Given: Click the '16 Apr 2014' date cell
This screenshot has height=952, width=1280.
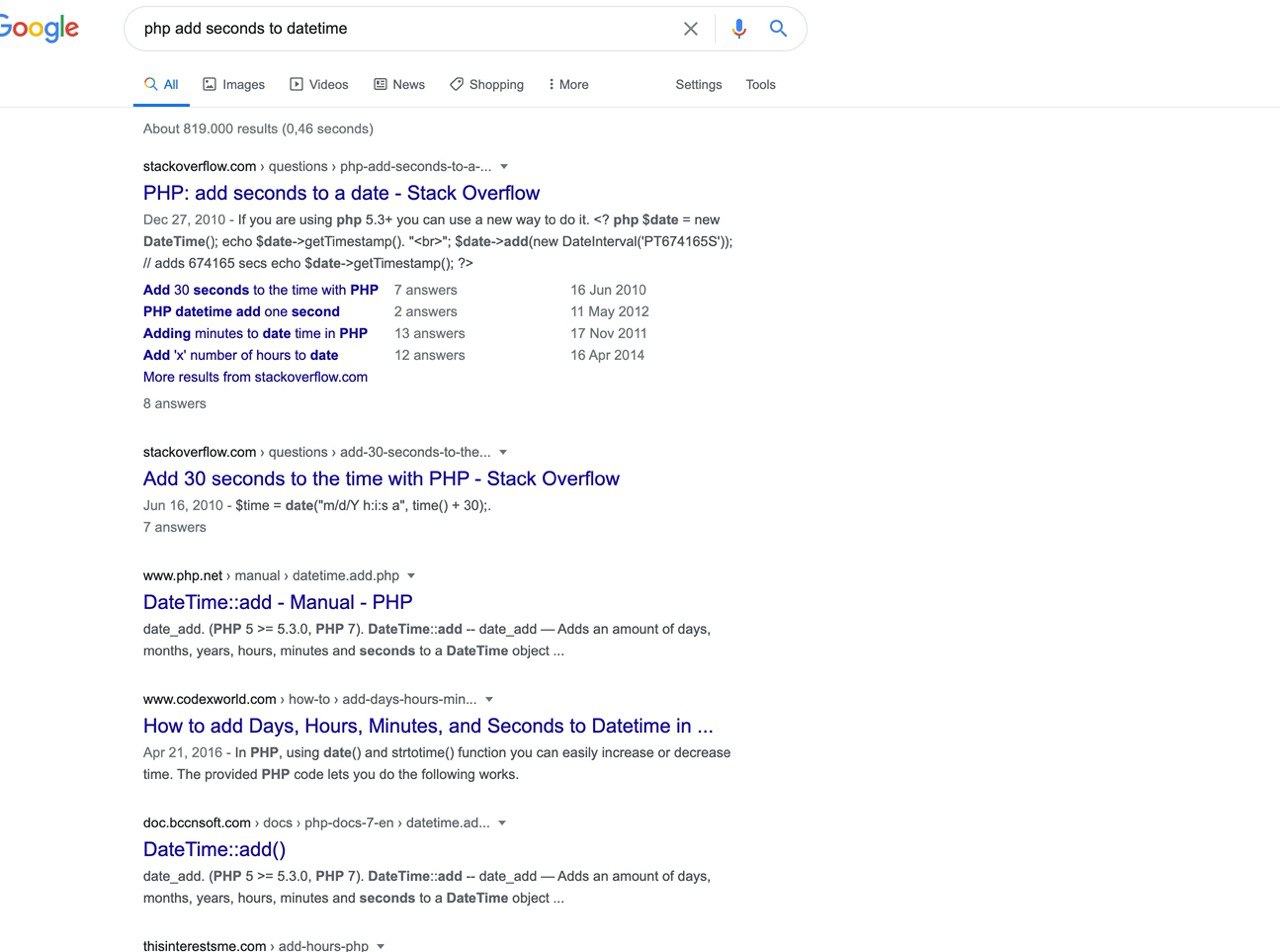Looking at the screenshot, I should (x=608, y=356).
